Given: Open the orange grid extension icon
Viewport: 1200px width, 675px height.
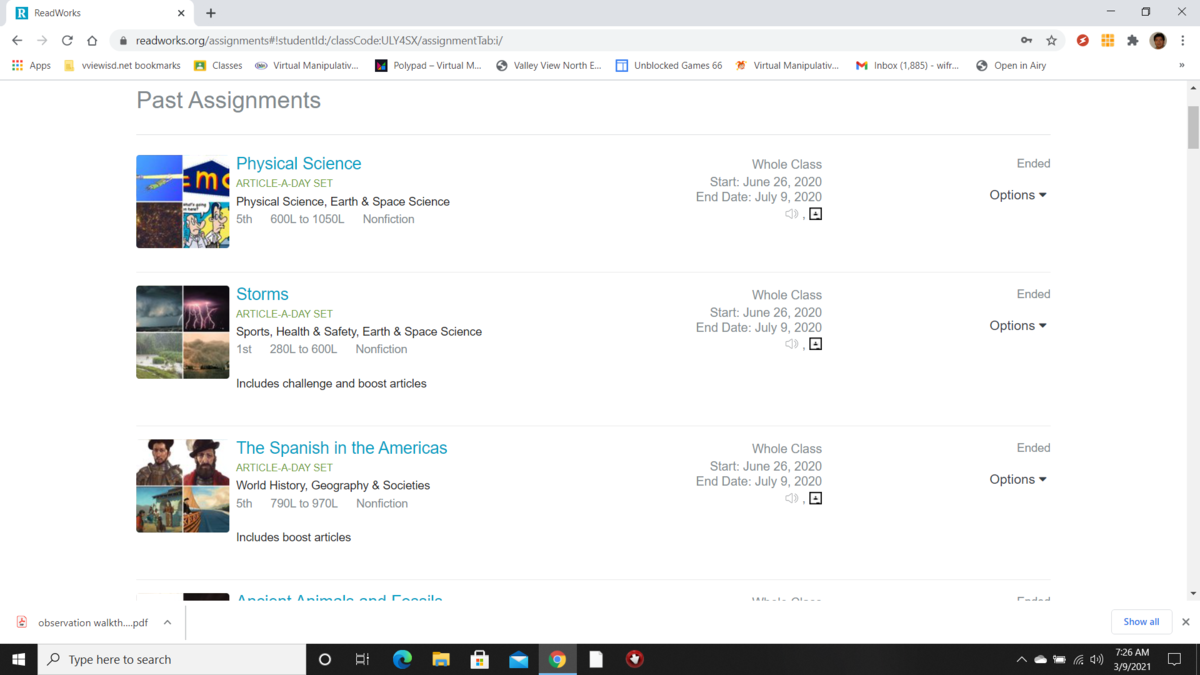Looking at the screenshot, I should 1107,41.
